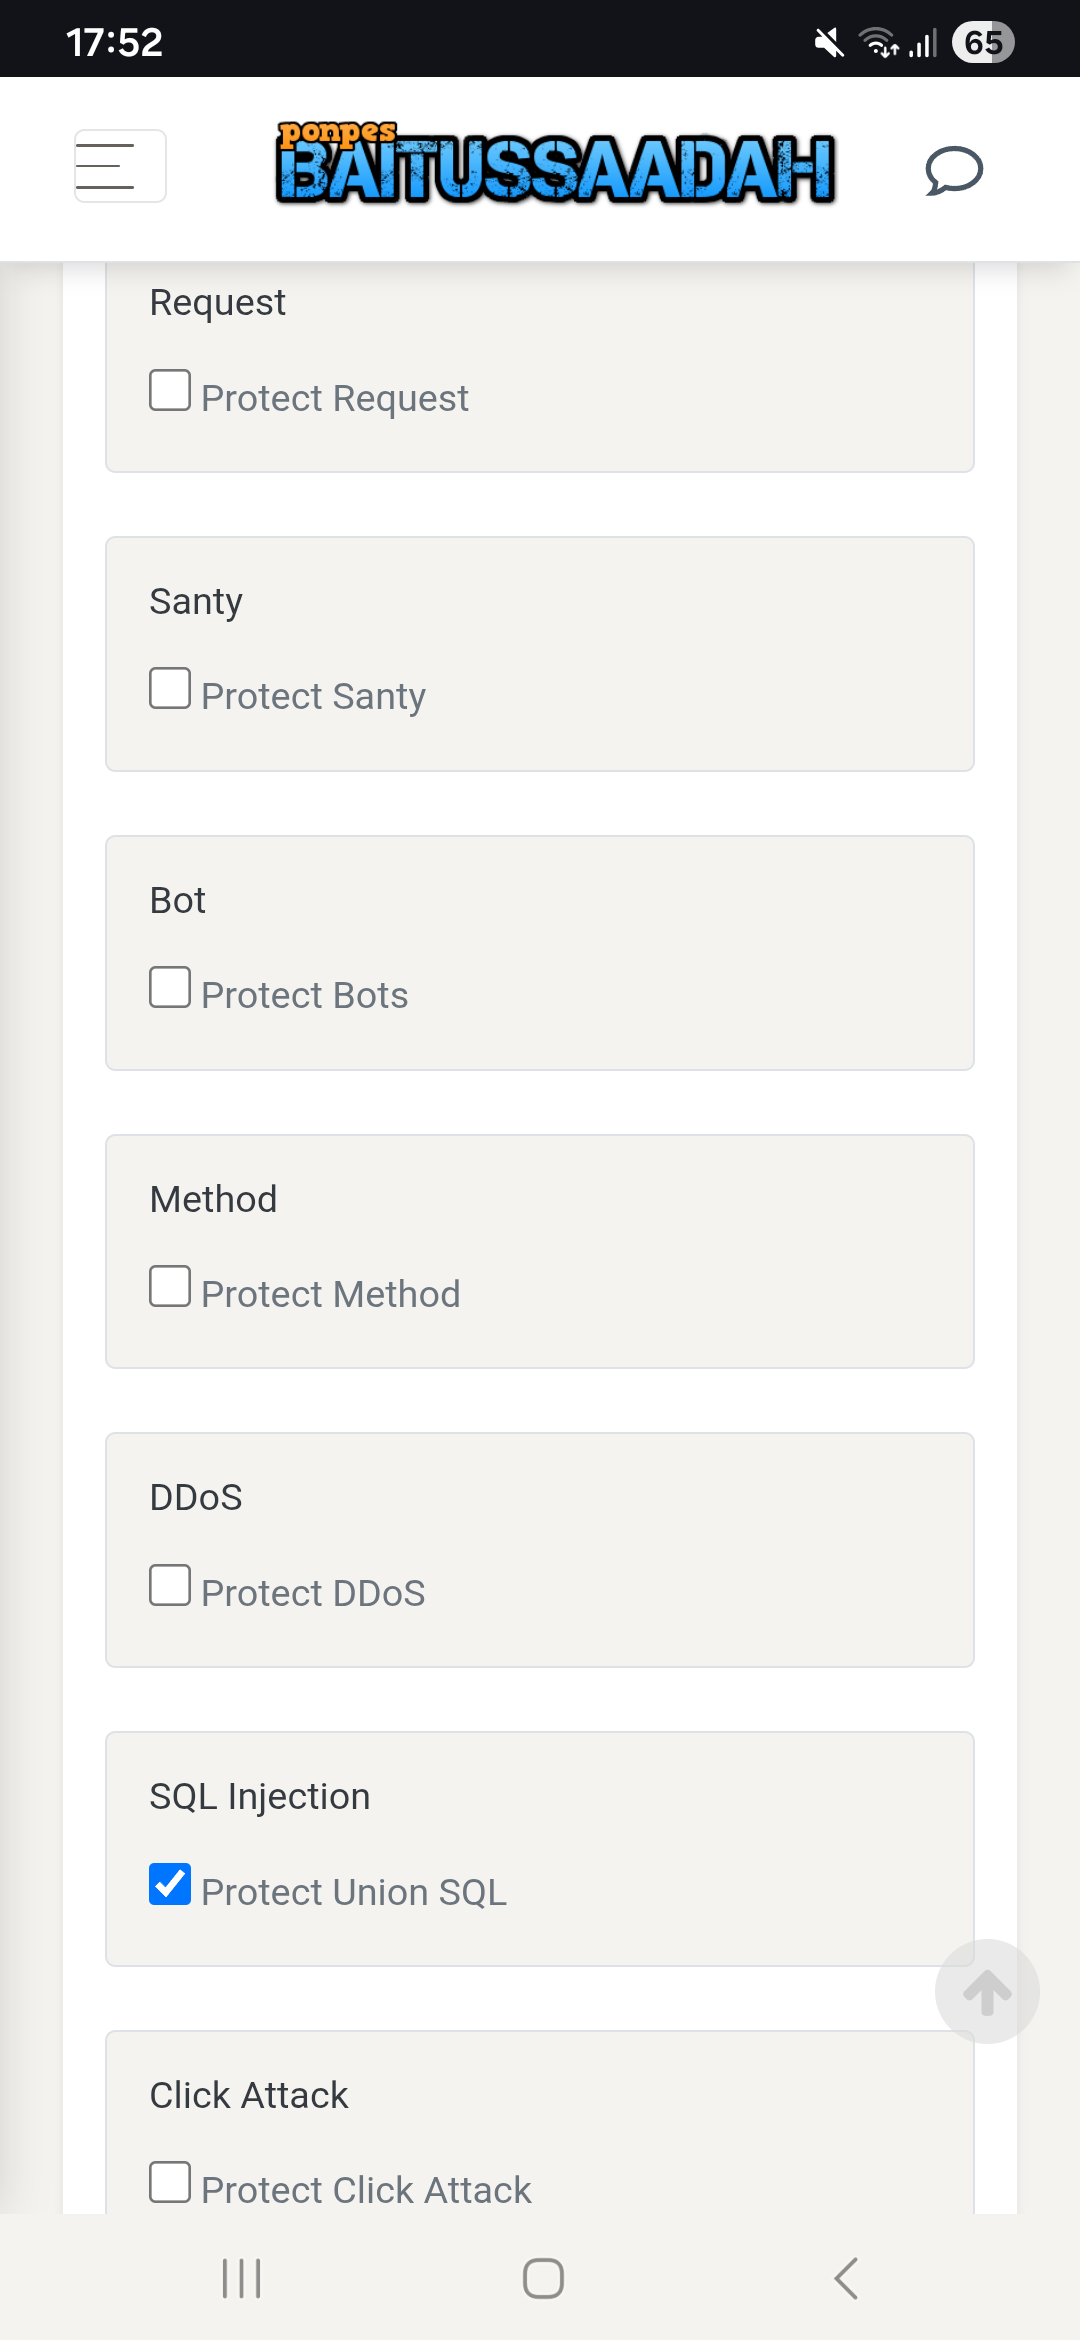Tap the SQL Injection section heading
Image resolution: width=1080 pixels, height=2340 pixels.
tap(260, 1797)
